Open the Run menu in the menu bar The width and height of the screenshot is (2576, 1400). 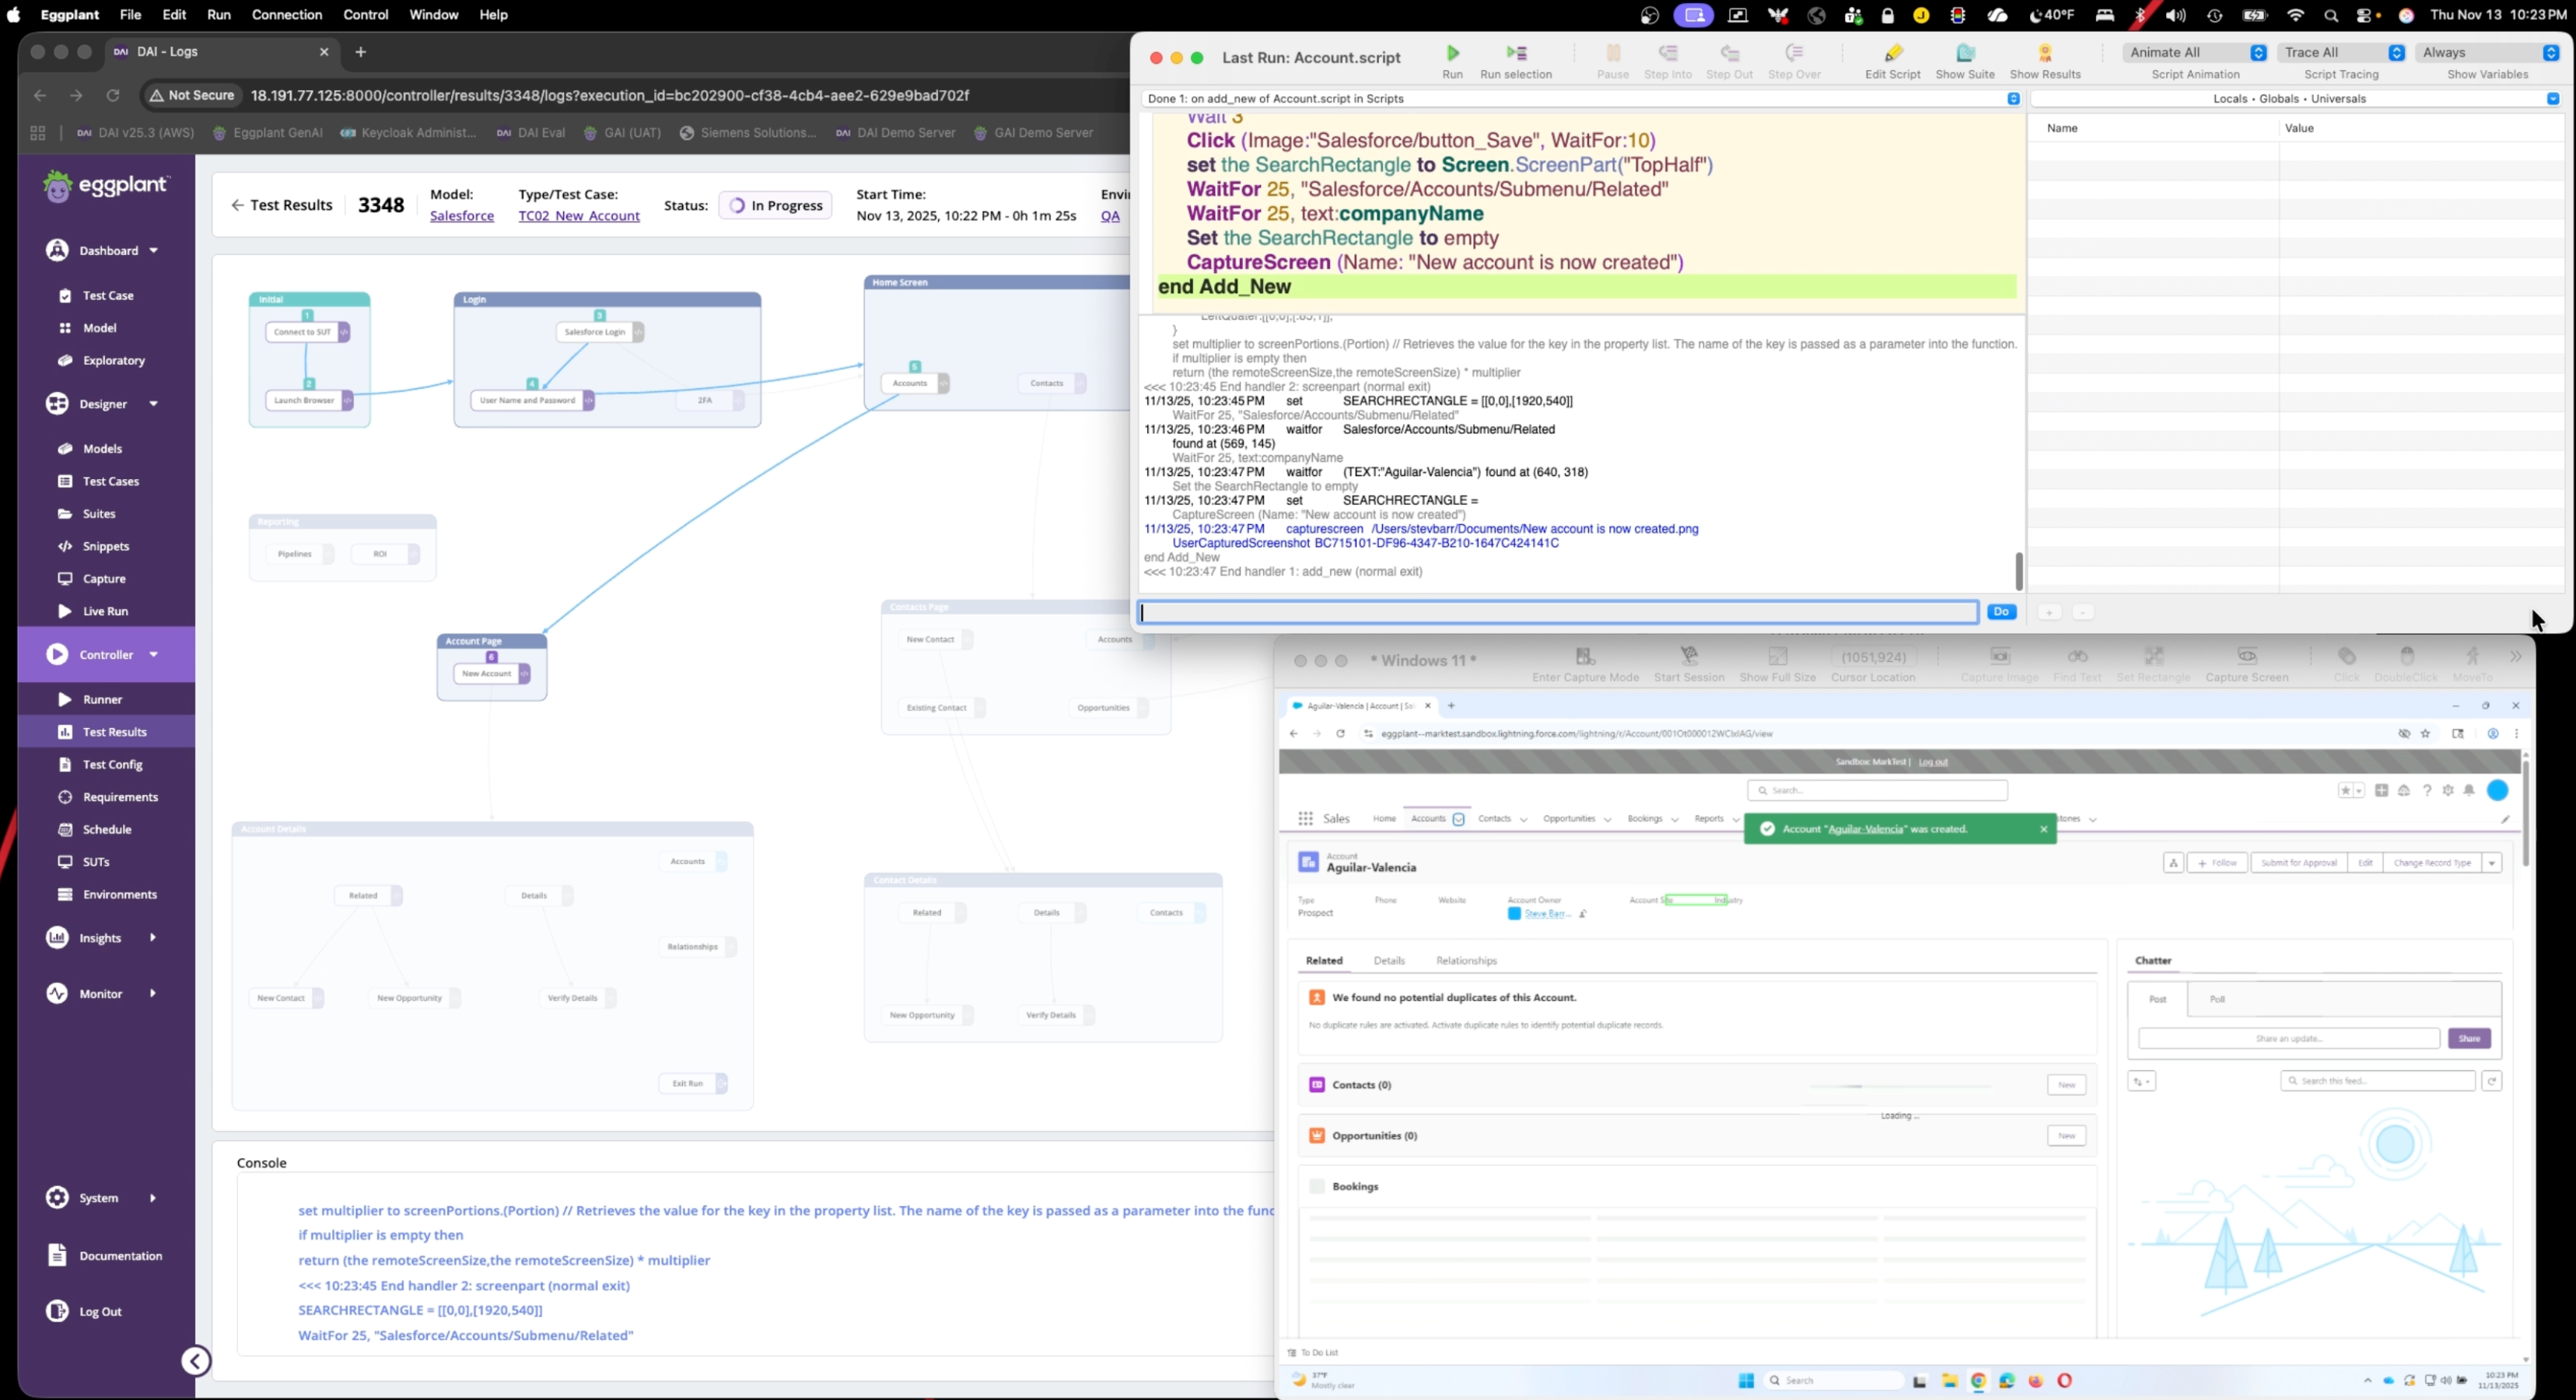pyautogui.click(x=219, y=15)
